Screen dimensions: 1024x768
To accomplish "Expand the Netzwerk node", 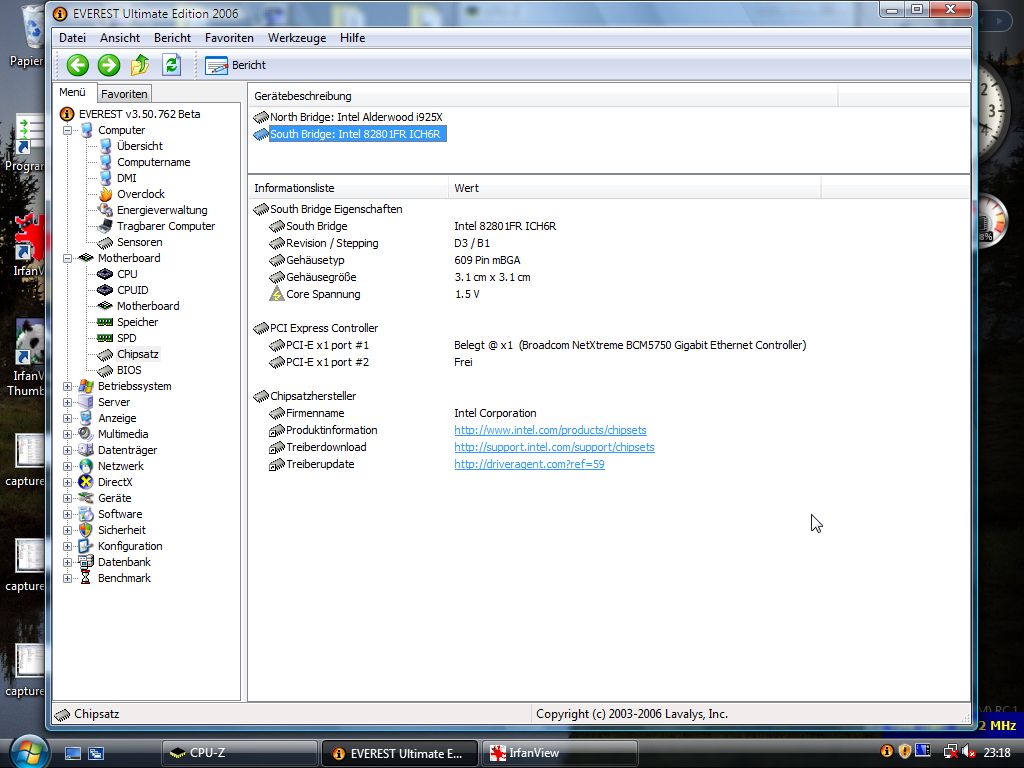I will (67, 466).
